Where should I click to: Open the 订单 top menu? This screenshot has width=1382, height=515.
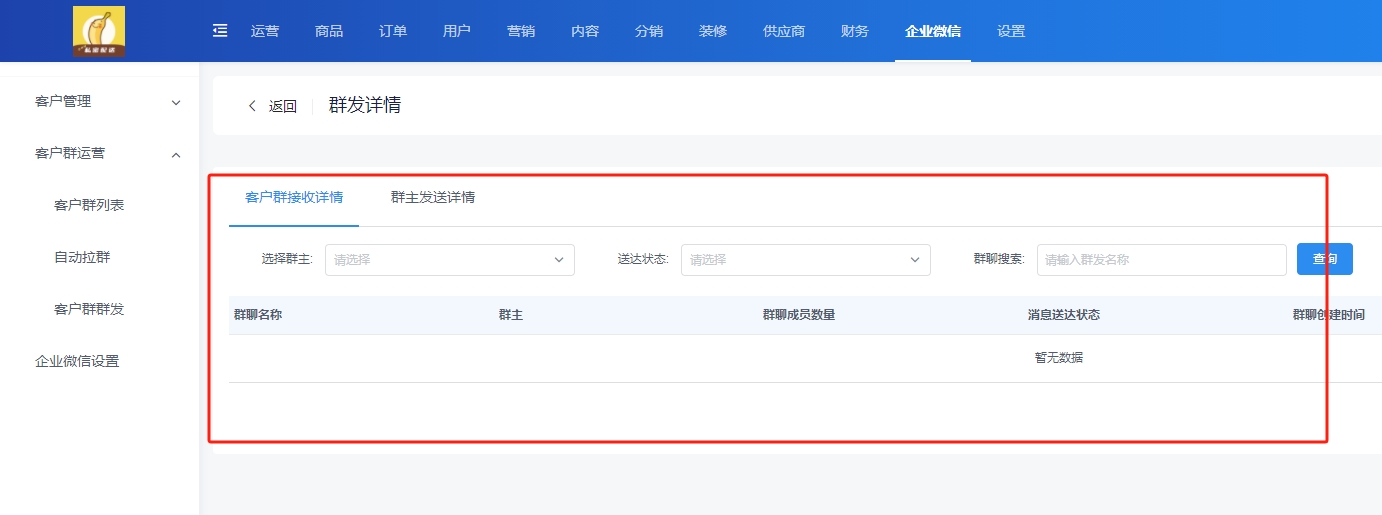pos(393,31)
